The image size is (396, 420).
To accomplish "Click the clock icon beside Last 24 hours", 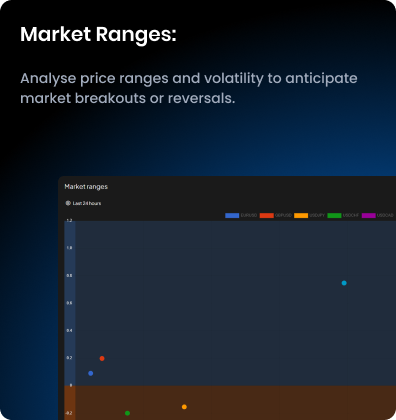I will point(68,203).
